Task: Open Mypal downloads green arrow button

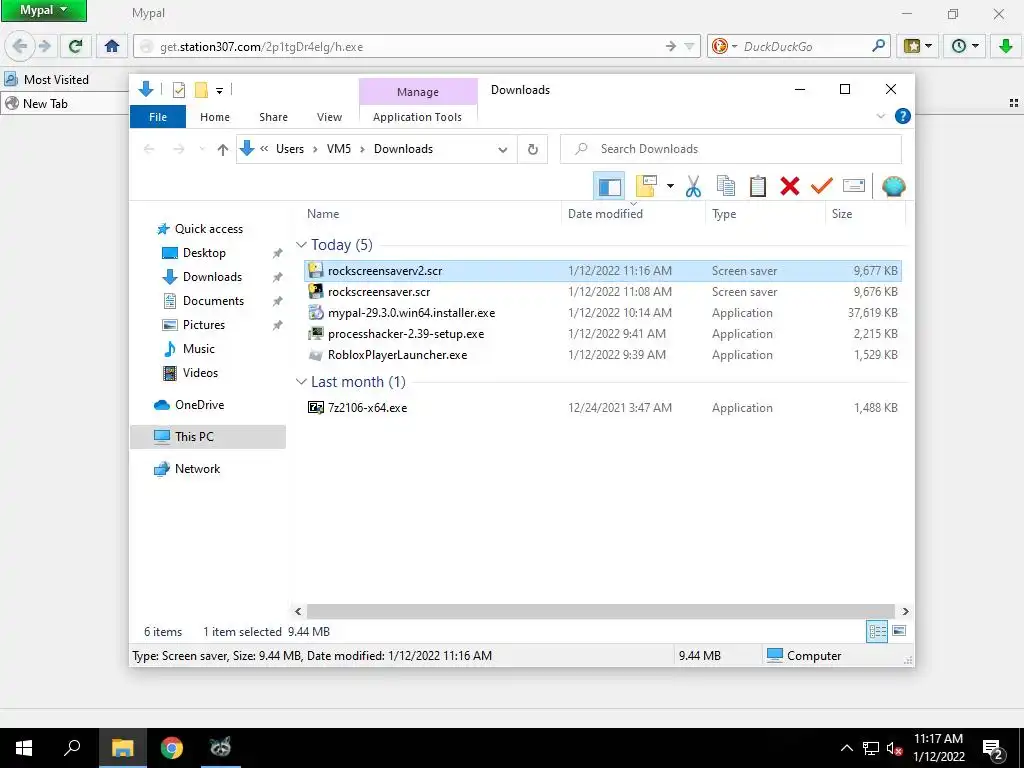Action: [x=1006, y=46]
